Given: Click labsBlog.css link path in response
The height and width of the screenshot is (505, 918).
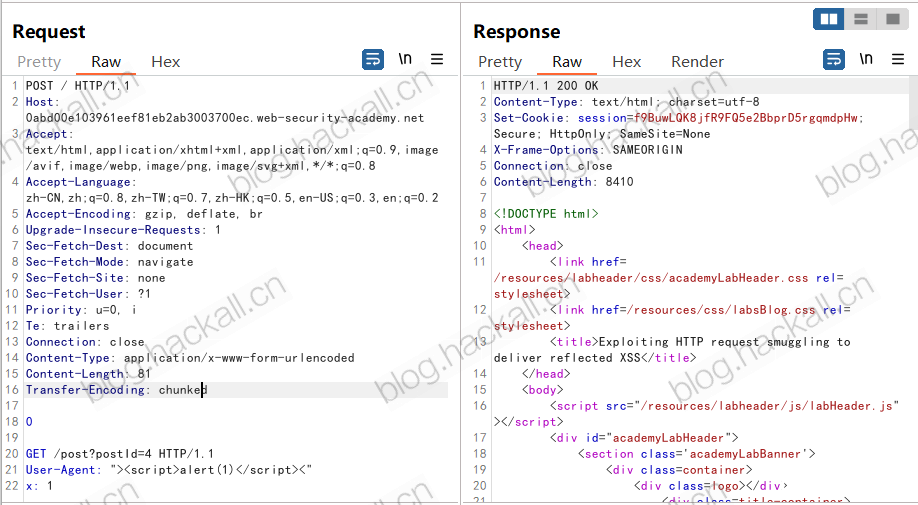Looking at the screenshot, I should point(721,310).
